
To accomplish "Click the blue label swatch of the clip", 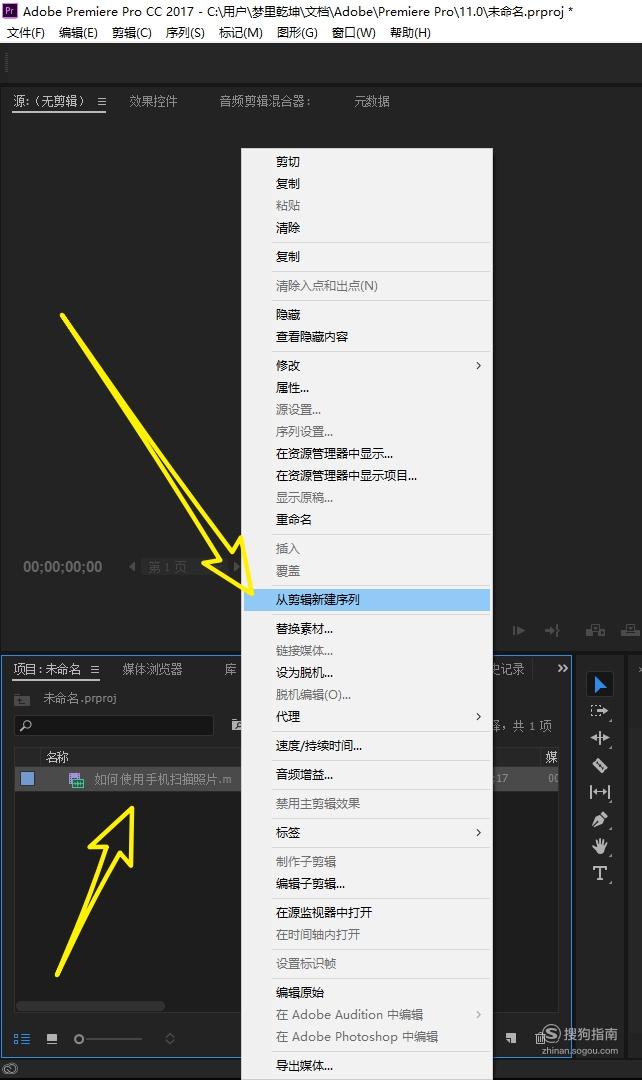I will (x=28, y=779).
